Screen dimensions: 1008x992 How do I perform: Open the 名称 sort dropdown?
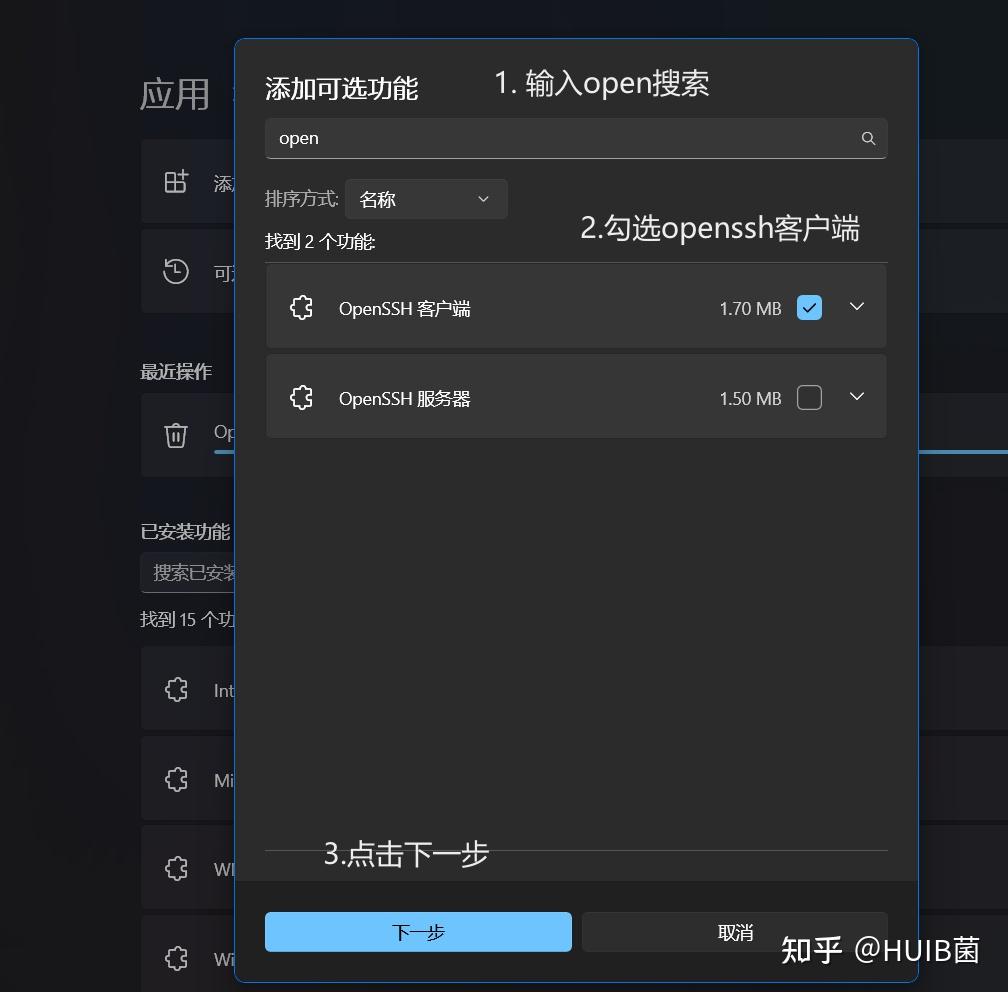pos(425,199)
